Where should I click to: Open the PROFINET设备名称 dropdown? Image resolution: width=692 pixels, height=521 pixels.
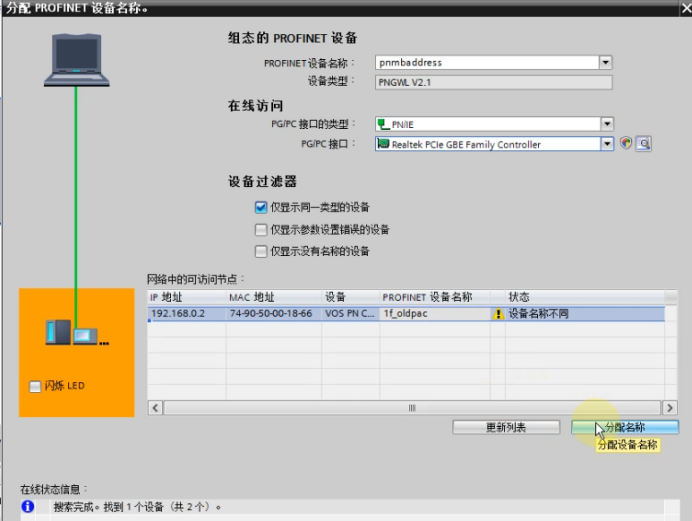click(x=606, y=62)
